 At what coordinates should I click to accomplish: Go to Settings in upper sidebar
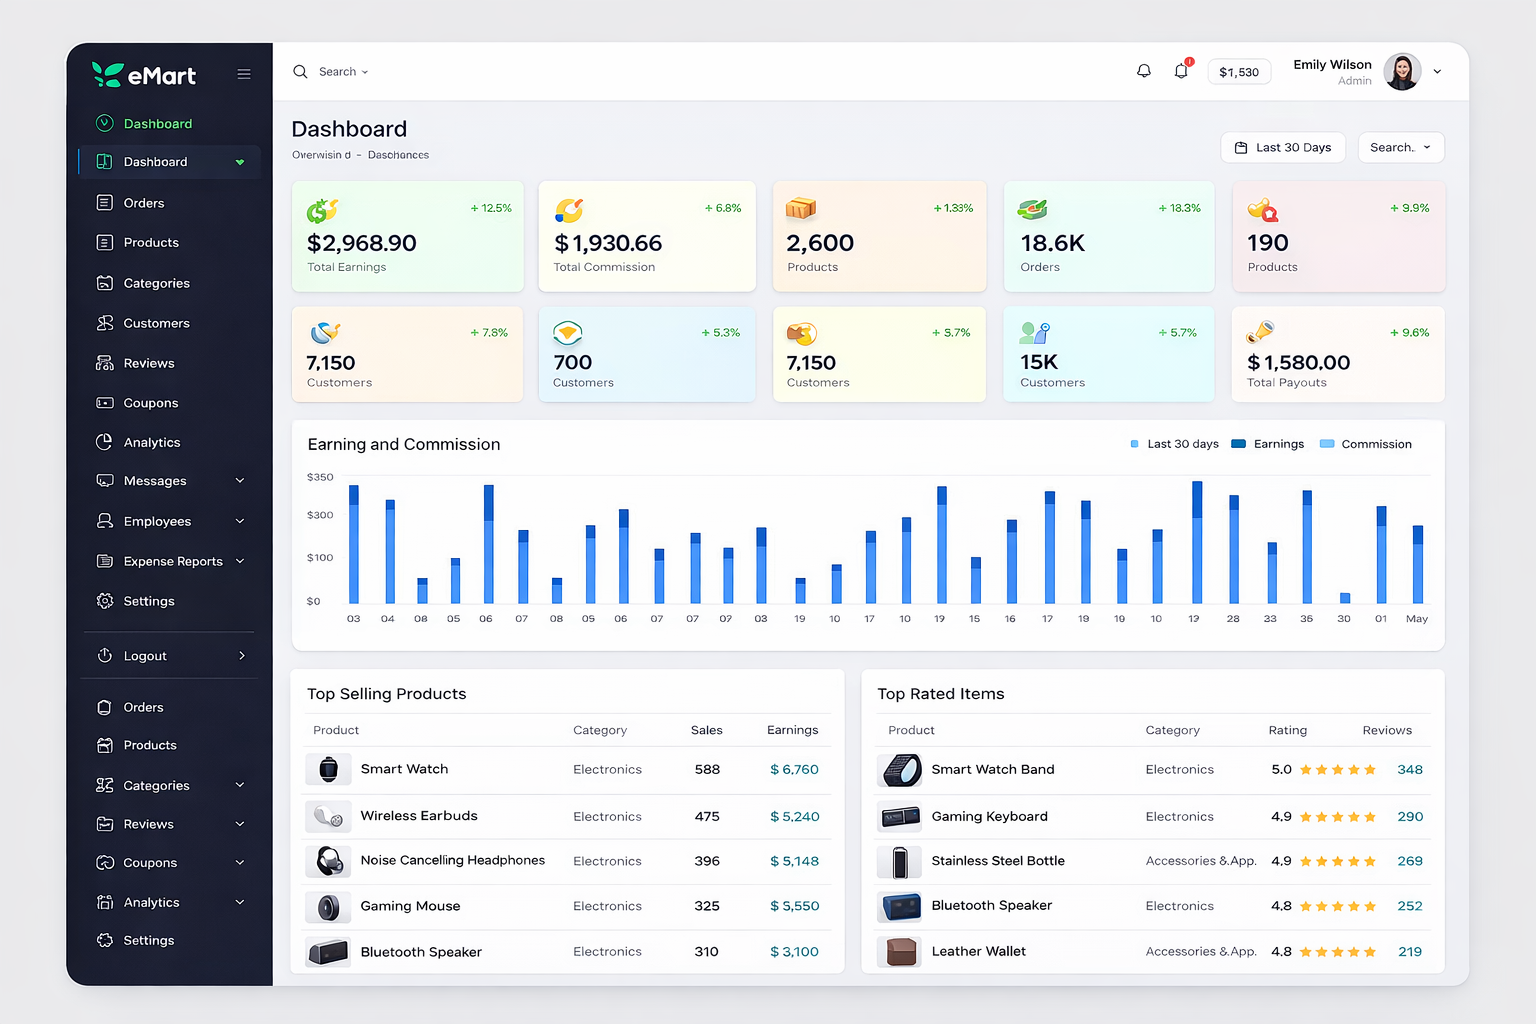tap(148, 601)
